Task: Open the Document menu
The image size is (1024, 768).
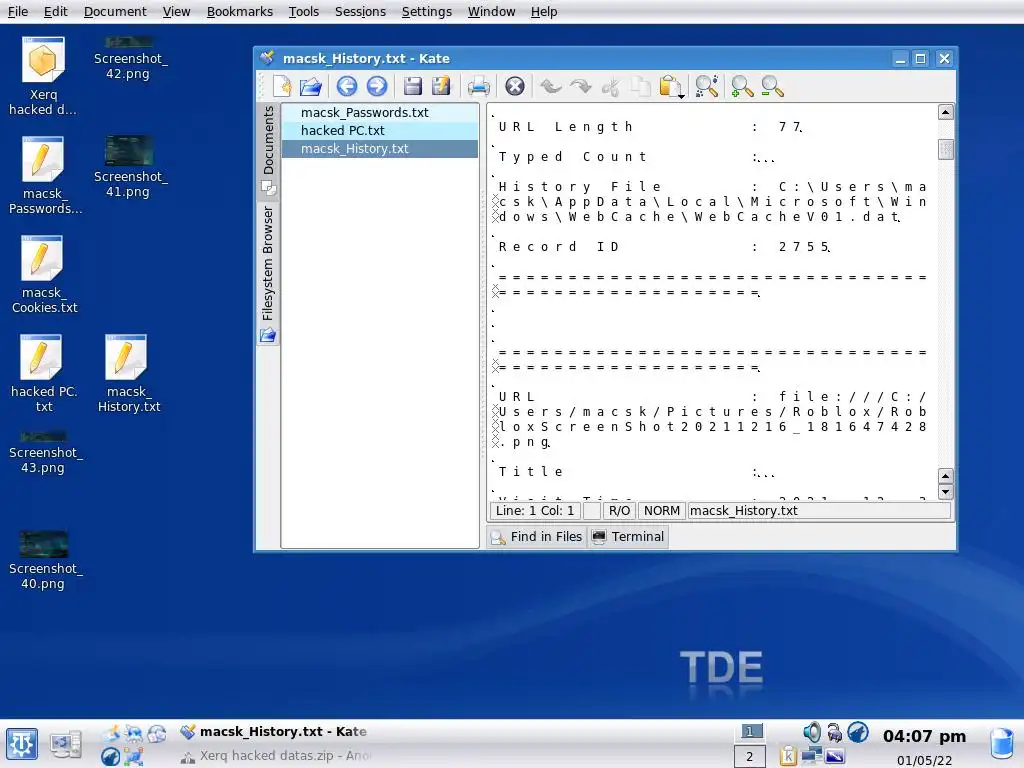Action: pos(115,12)
